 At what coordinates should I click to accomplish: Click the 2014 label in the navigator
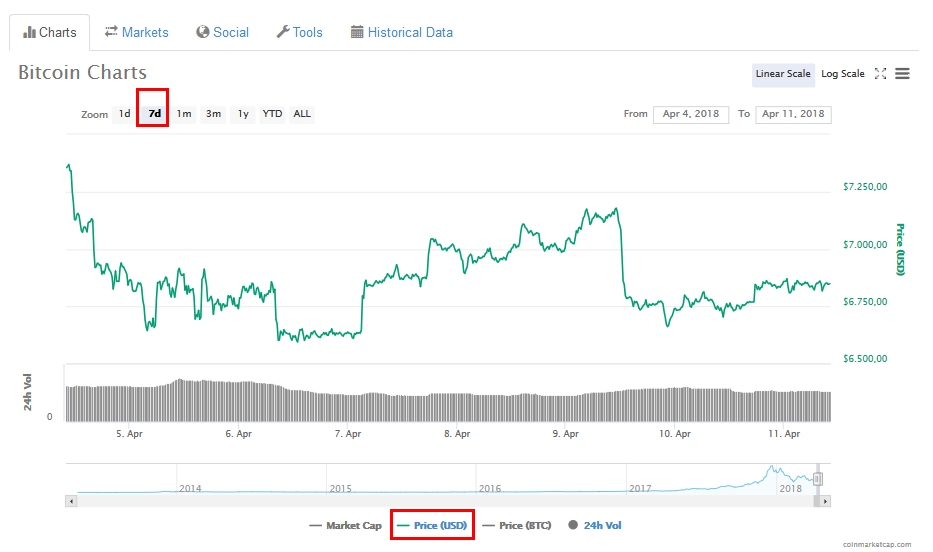click(x=190, y=488)
